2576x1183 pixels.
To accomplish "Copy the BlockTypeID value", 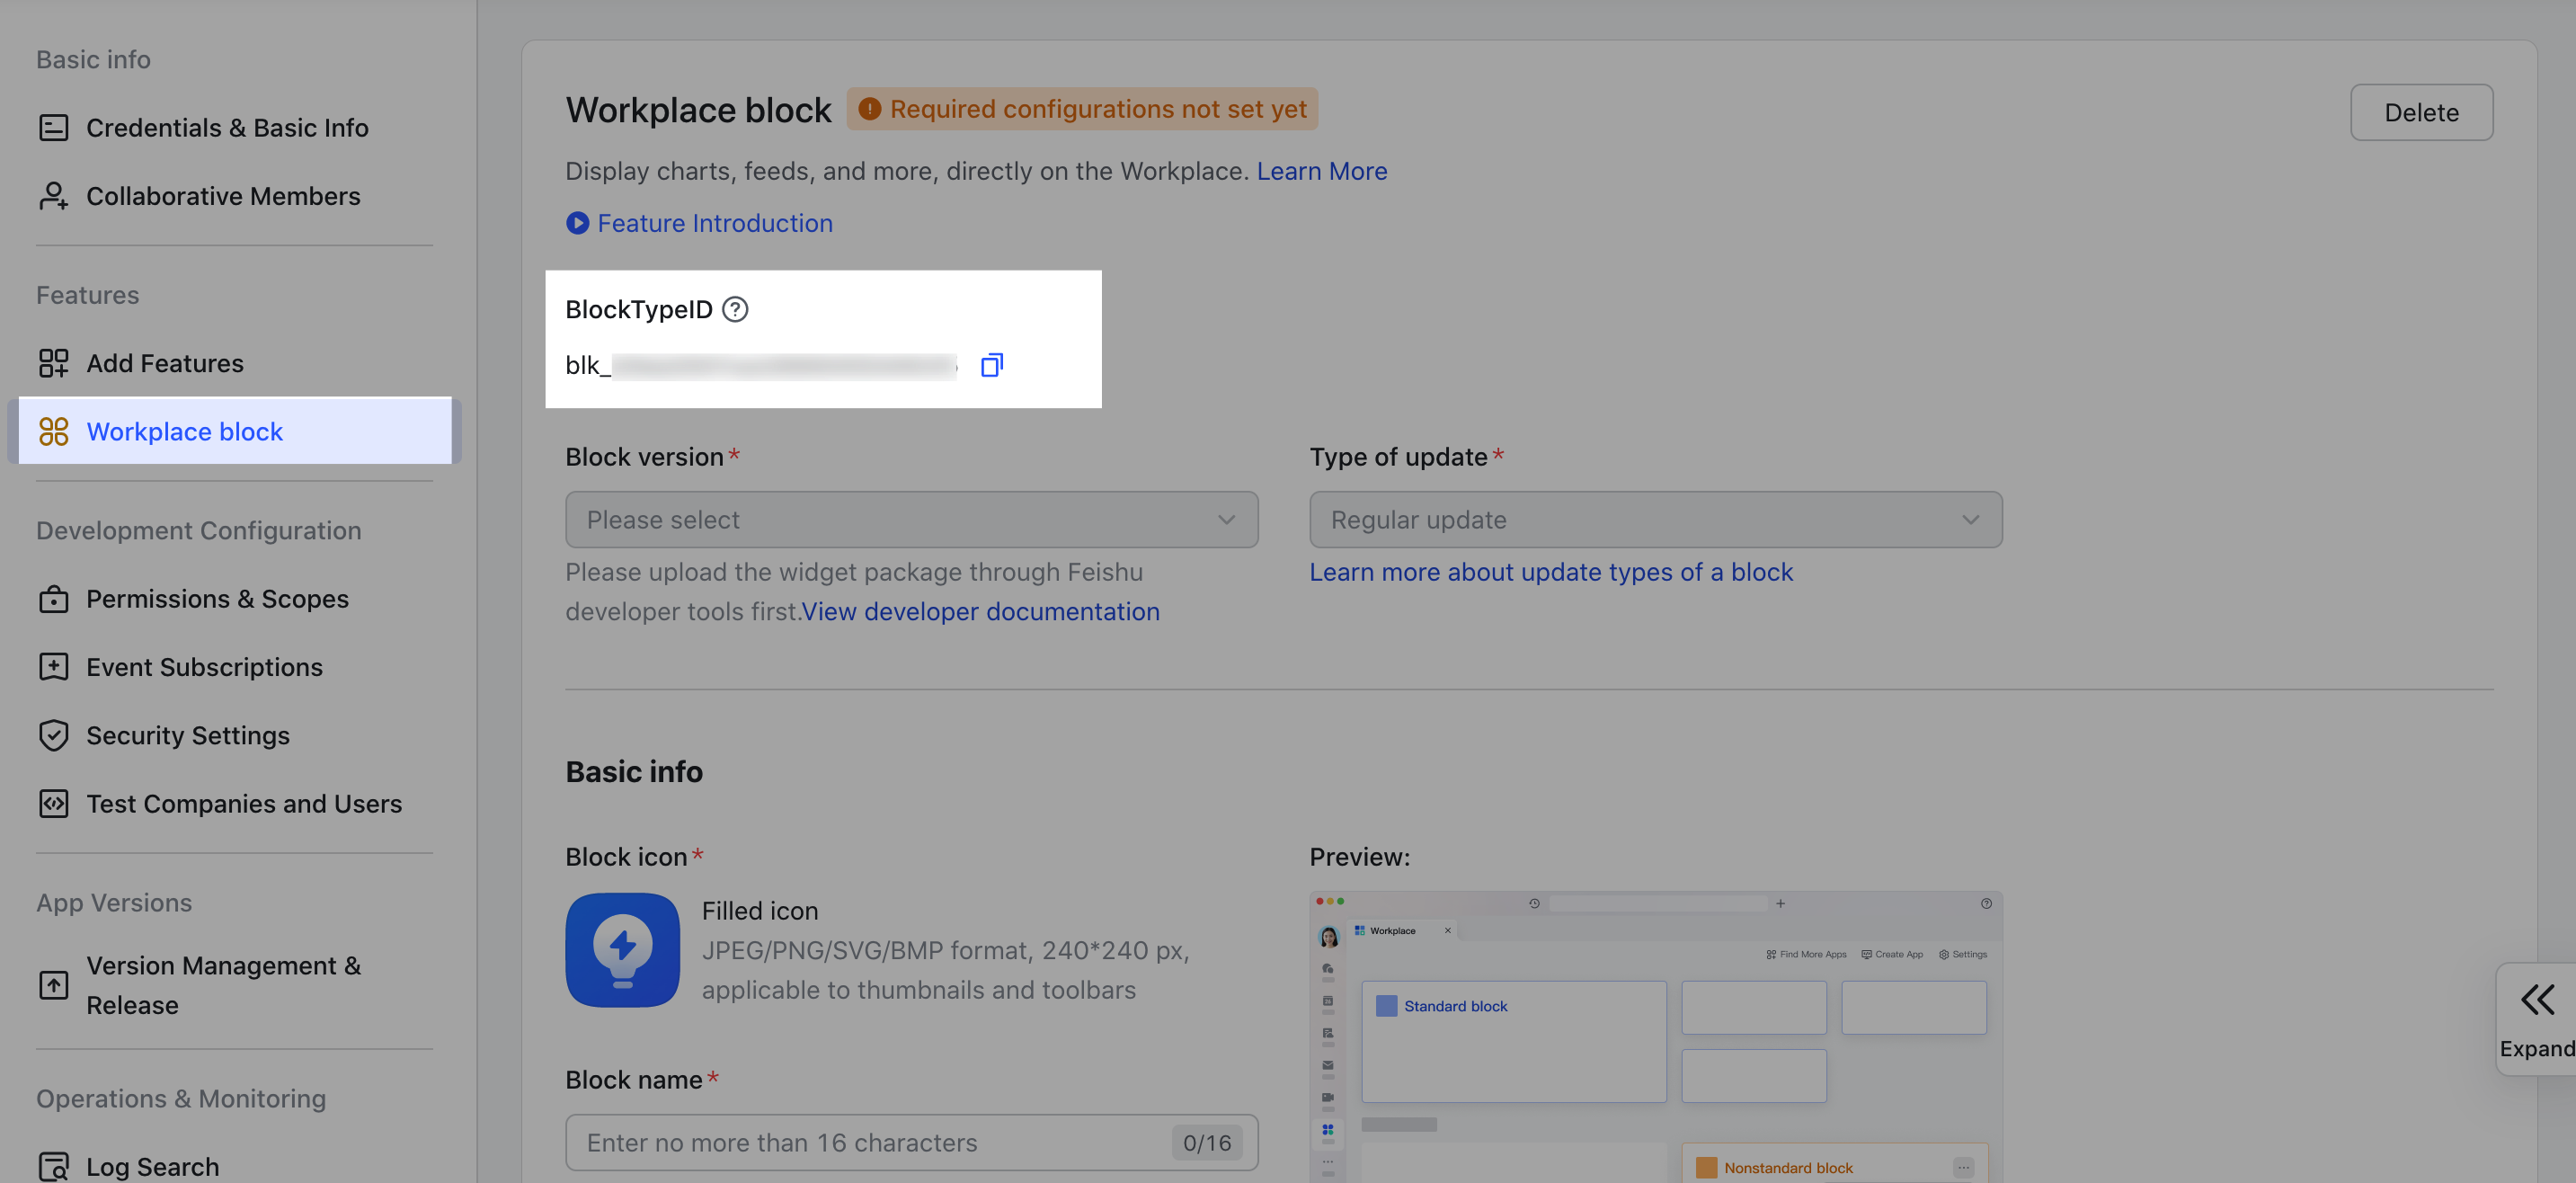I will tap(991, 365).
